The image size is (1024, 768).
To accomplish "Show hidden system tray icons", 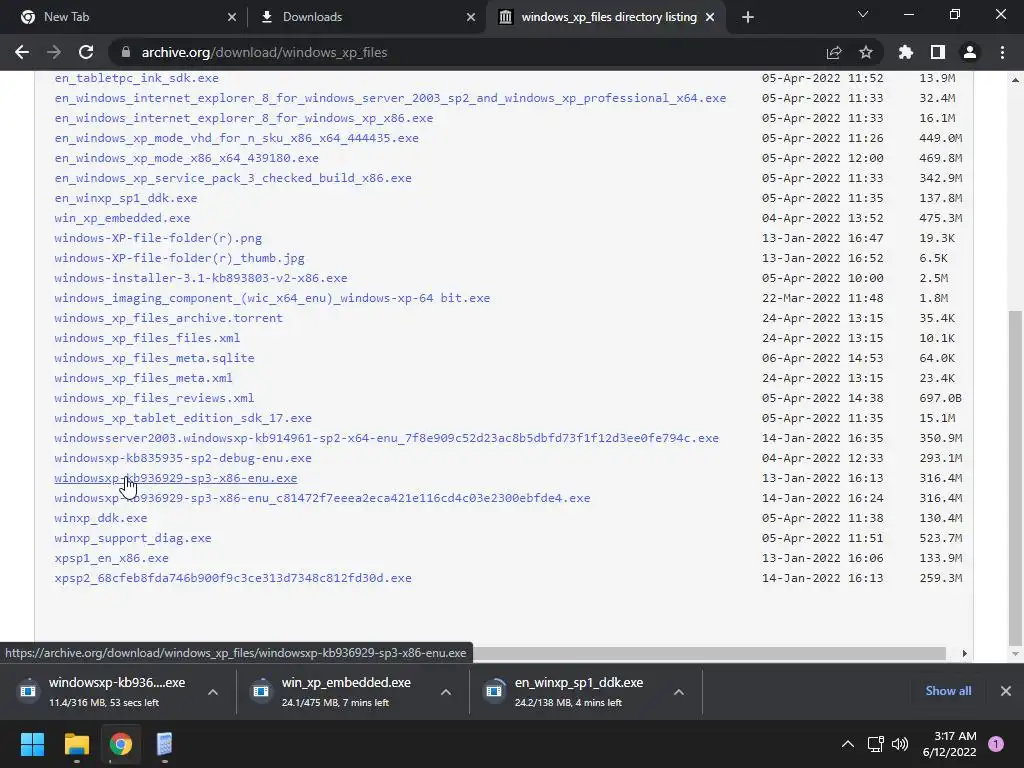I will [x=848, y=744].
